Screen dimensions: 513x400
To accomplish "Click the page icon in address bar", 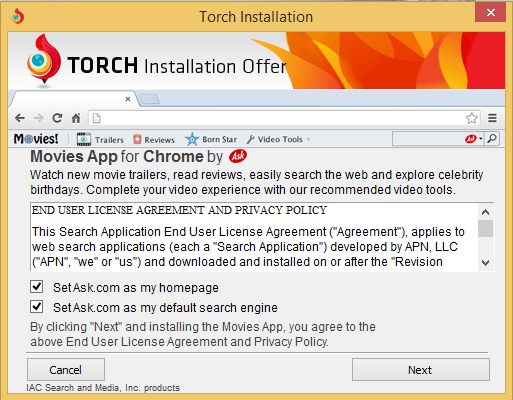I will [x=97, y=118].
